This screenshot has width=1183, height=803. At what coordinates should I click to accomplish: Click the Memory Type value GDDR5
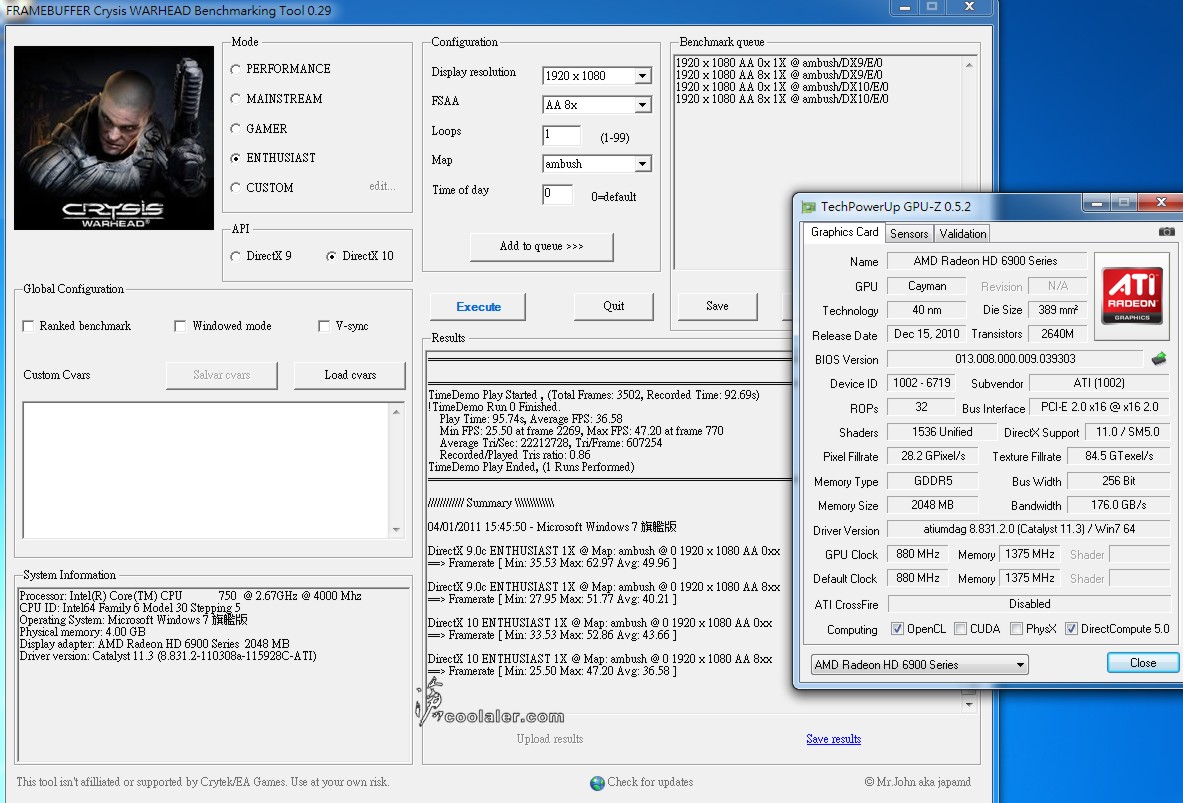pos(933,481)
